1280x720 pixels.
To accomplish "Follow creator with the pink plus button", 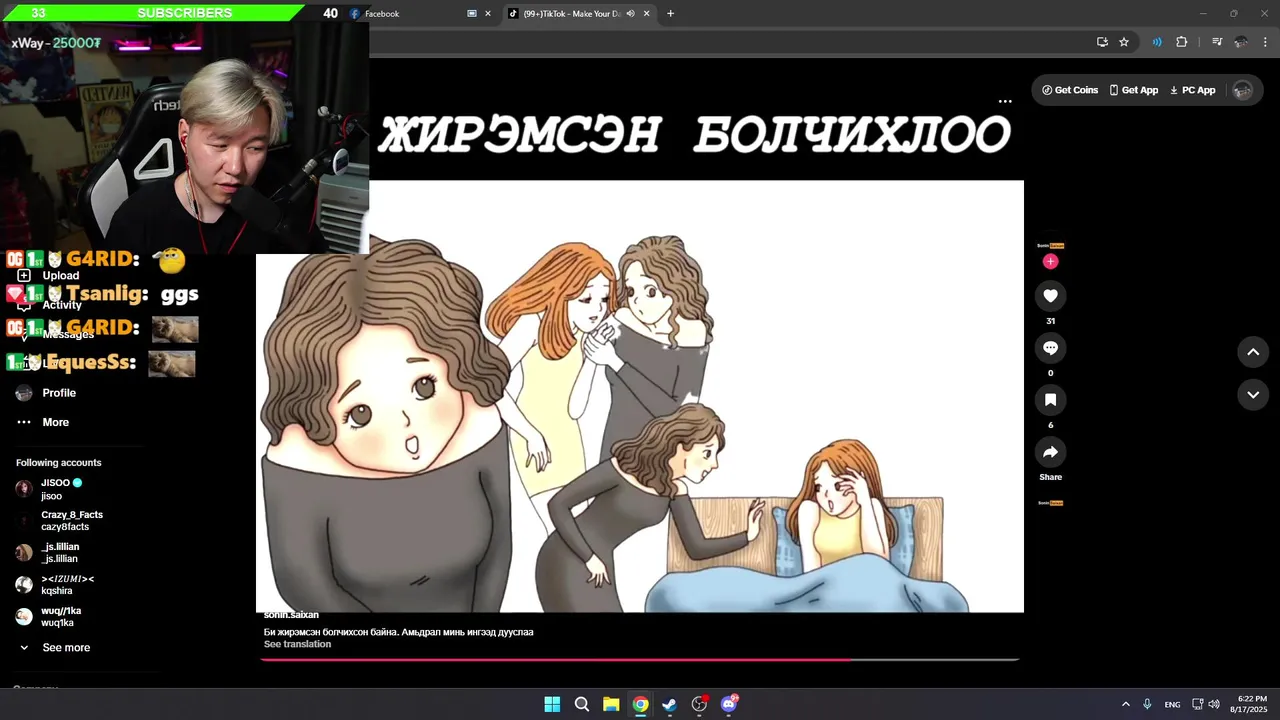I will pyautogui.click(x=1050, y=261).
